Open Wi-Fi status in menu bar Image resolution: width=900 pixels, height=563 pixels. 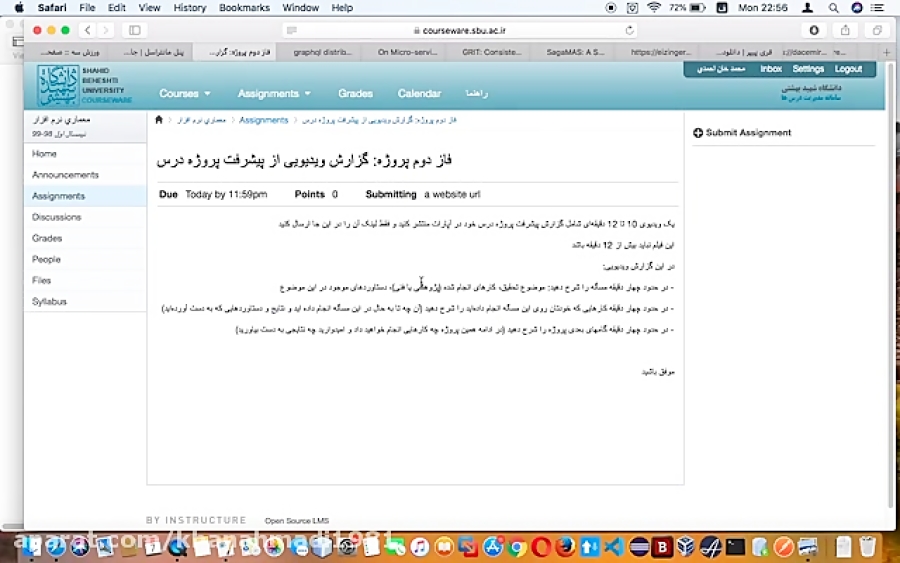click(x=653, y=8)
